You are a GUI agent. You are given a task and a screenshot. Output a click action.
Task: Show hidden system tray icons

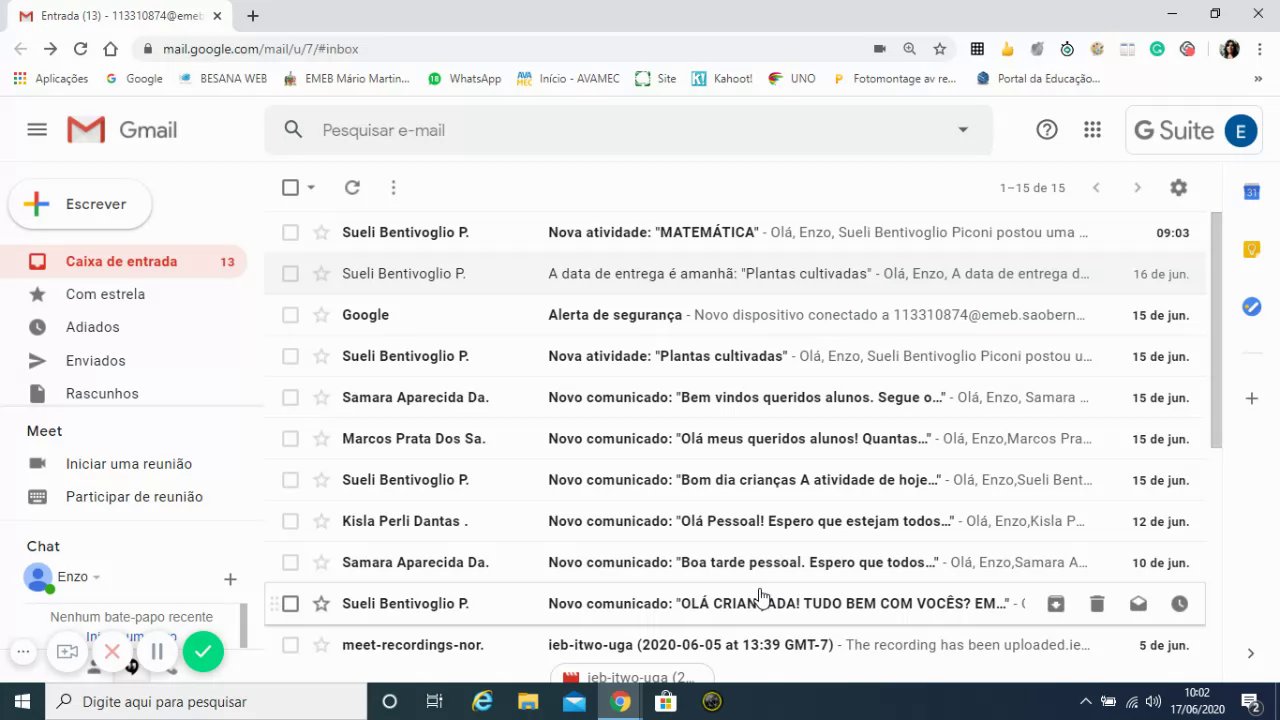click(1084, 702)
